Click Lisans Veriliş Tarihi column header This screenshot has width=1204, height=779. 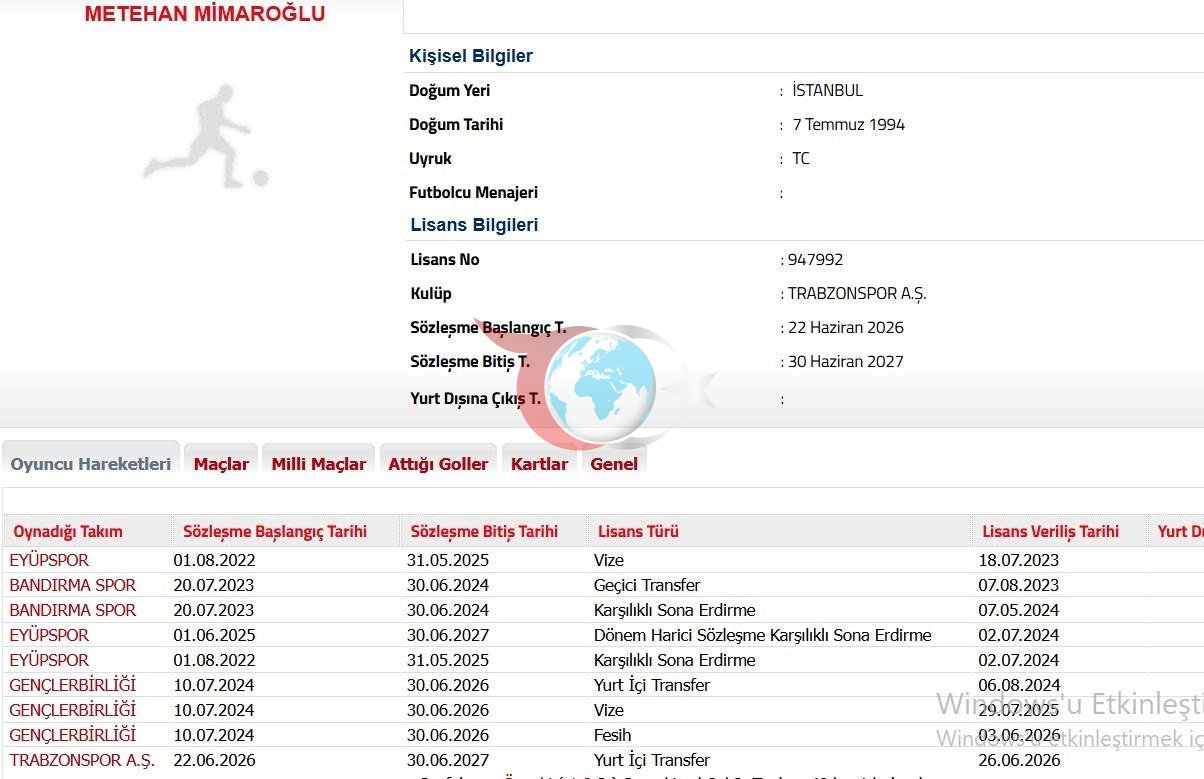point(1051,531)
